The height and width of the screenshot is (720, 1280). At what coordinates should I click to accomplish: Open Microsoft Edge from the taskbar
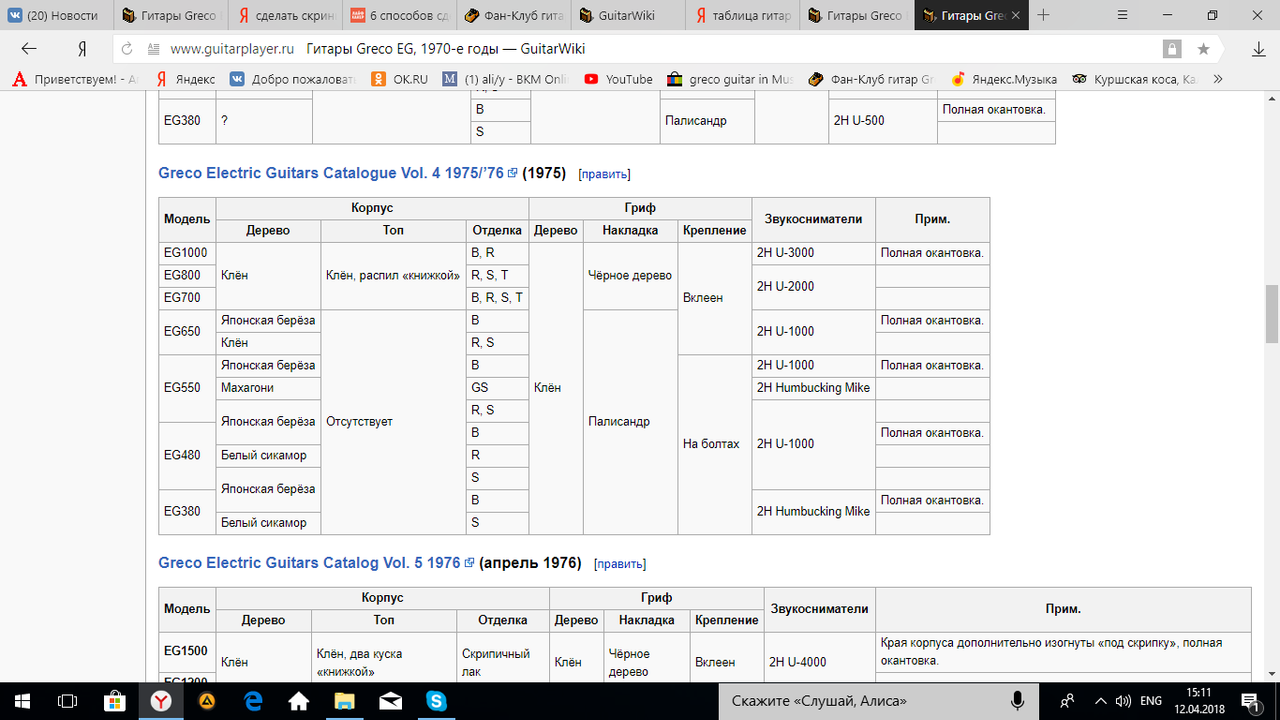(252, 700)
